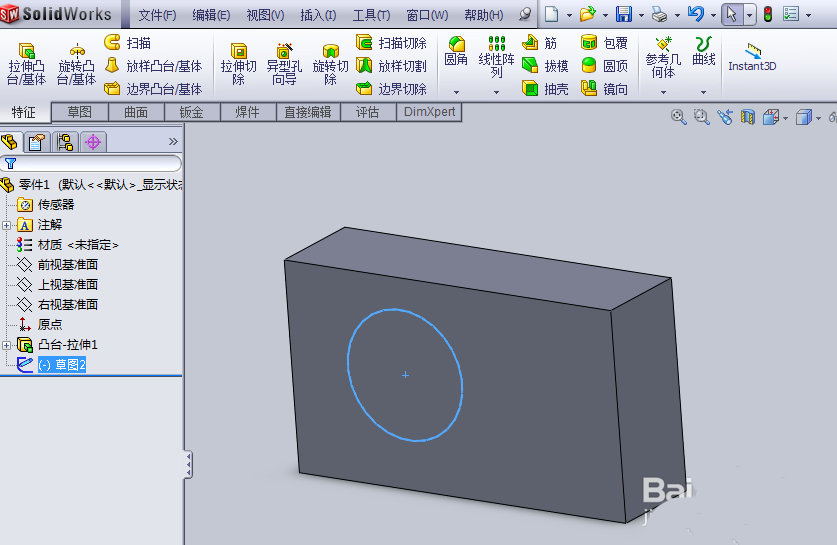Screen dimensions: 837x545
Task: Click the Curves (曲线) tool
Action: (x=704, y=52)
